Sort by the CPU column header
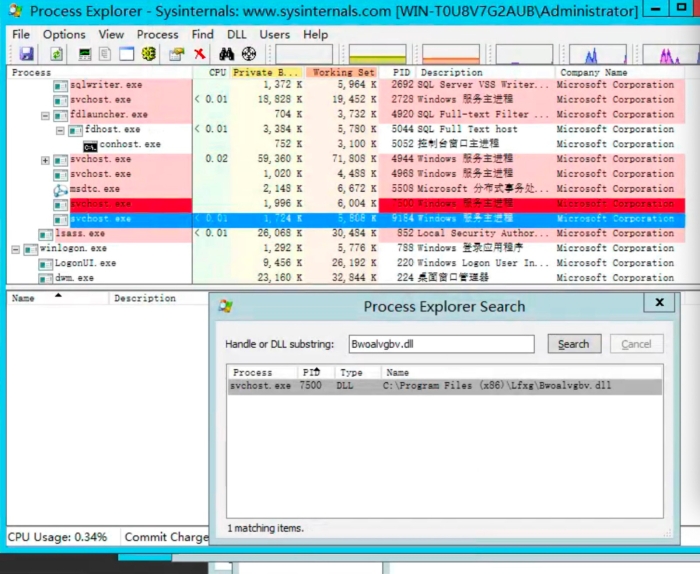This screenshot has width=700, height=574. [x=211, y=72]
